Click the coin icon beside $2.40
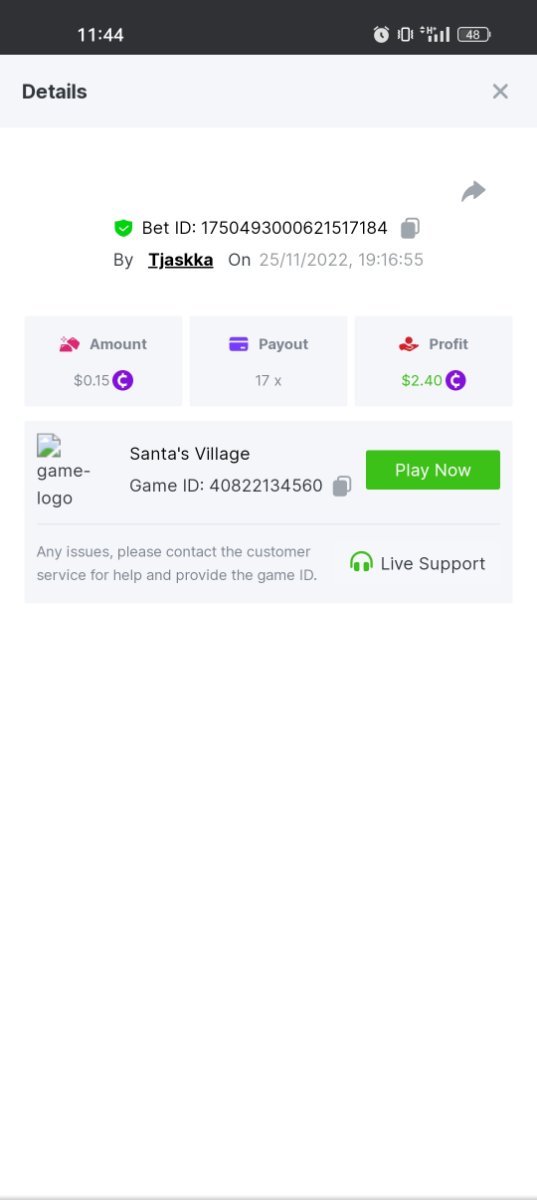The height and width of the screenshot is (1200, 537). tap(456, 380)
